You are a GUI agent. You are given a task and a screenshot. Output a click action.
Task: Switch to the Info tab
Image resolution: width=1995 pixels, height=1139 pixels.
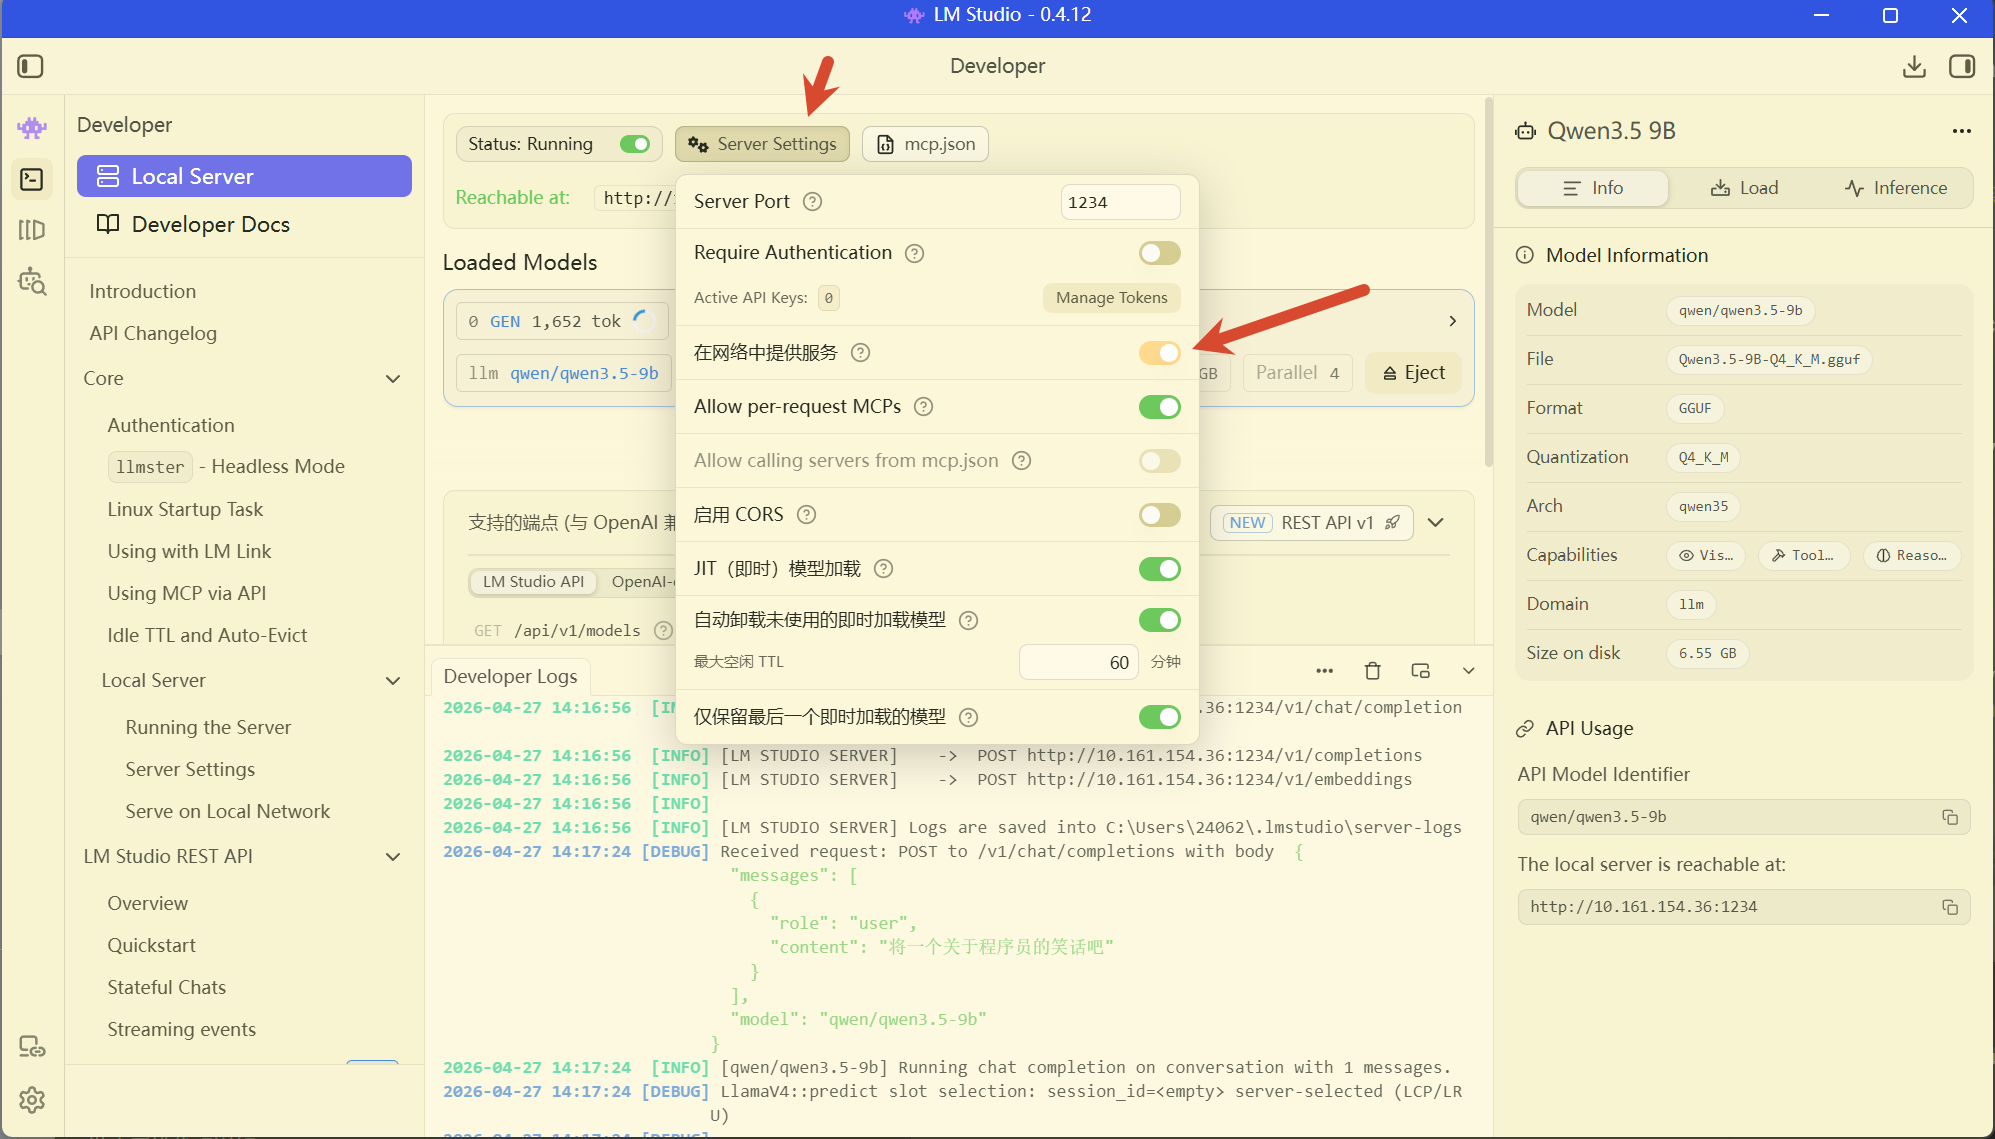pyautogui.click(x=1593, y=188)
